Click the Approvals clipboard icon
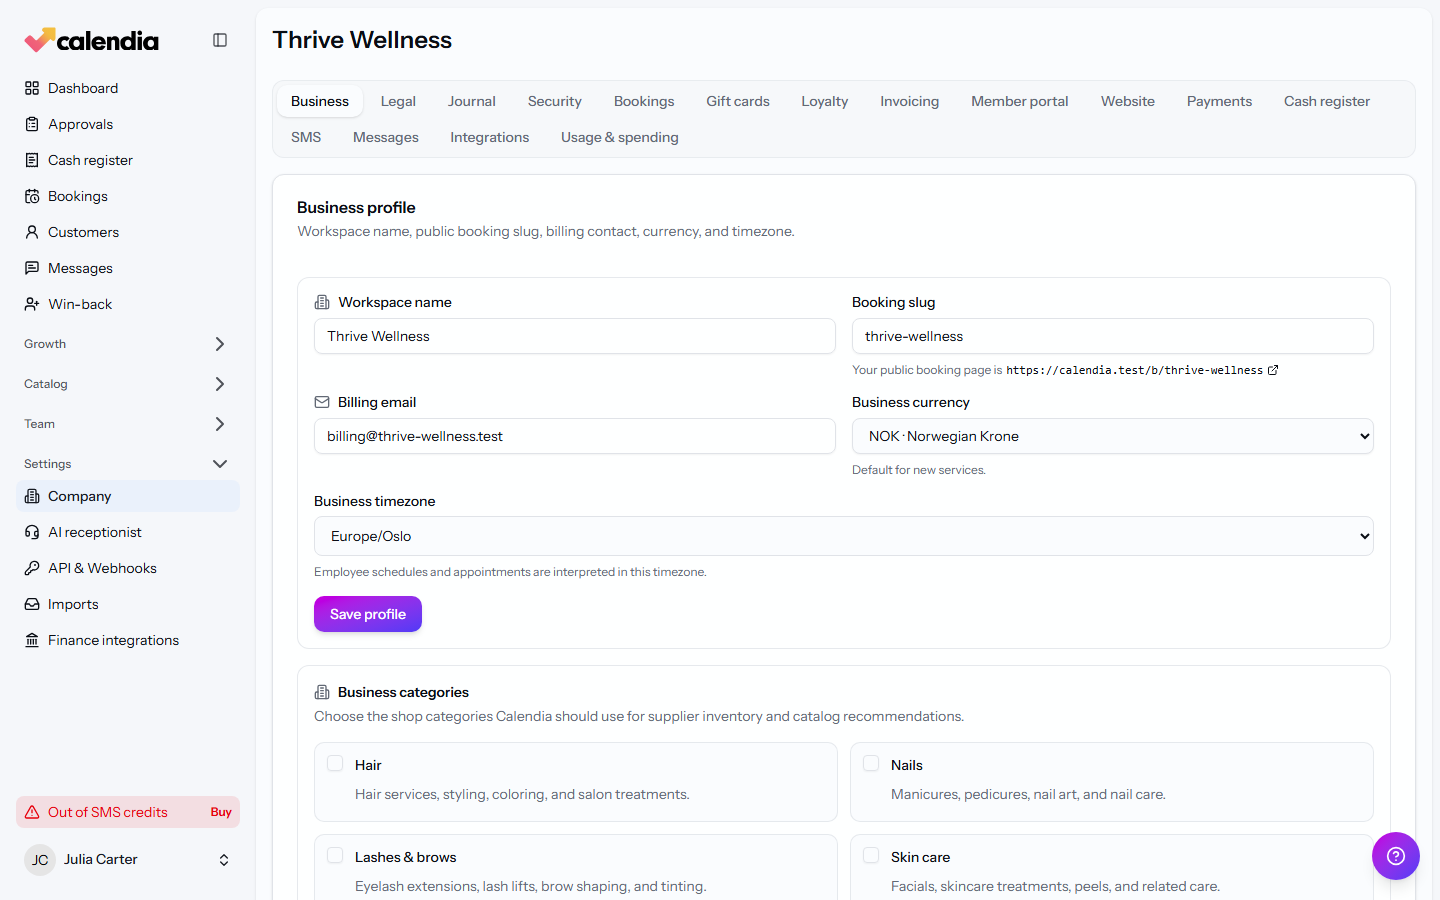 (x=32, y=124)
